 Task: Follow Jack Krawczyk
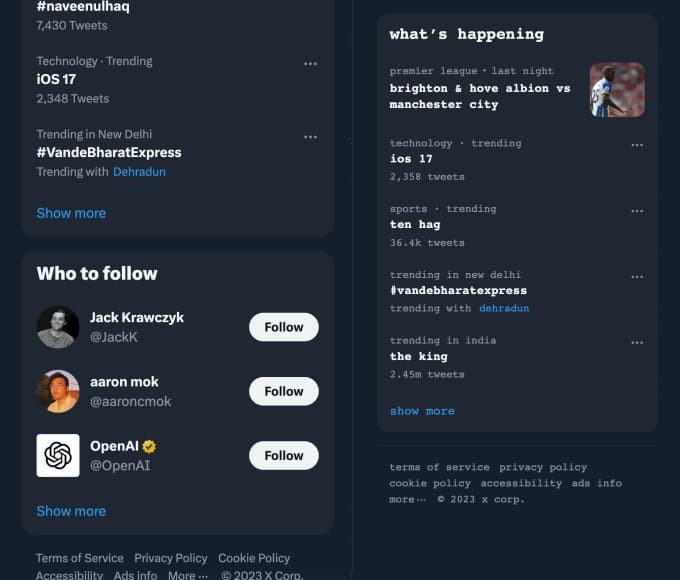pos(283,327)
